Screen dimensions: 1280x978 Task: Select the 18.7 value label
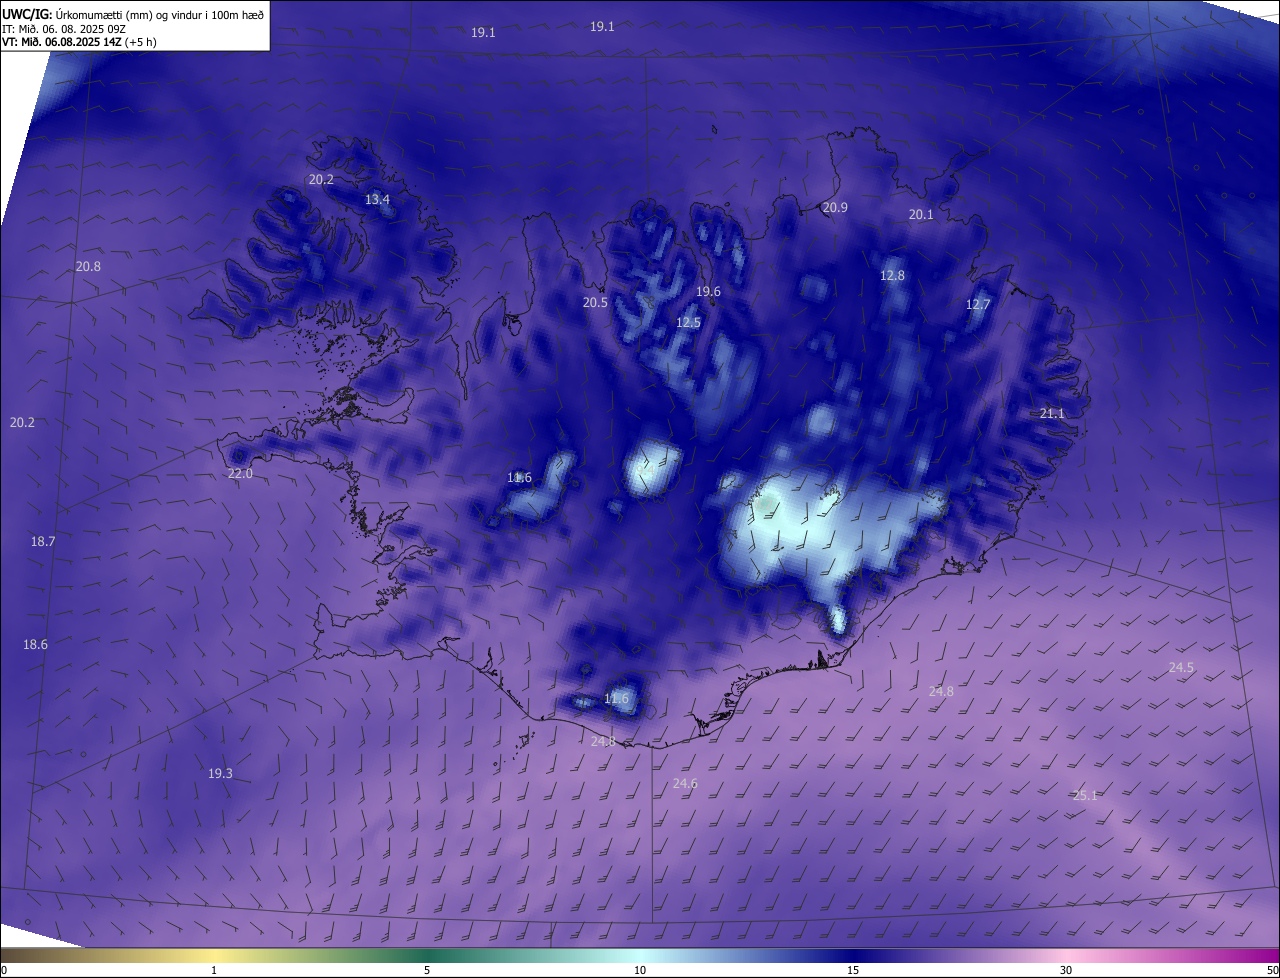click(x=43, y=542)
